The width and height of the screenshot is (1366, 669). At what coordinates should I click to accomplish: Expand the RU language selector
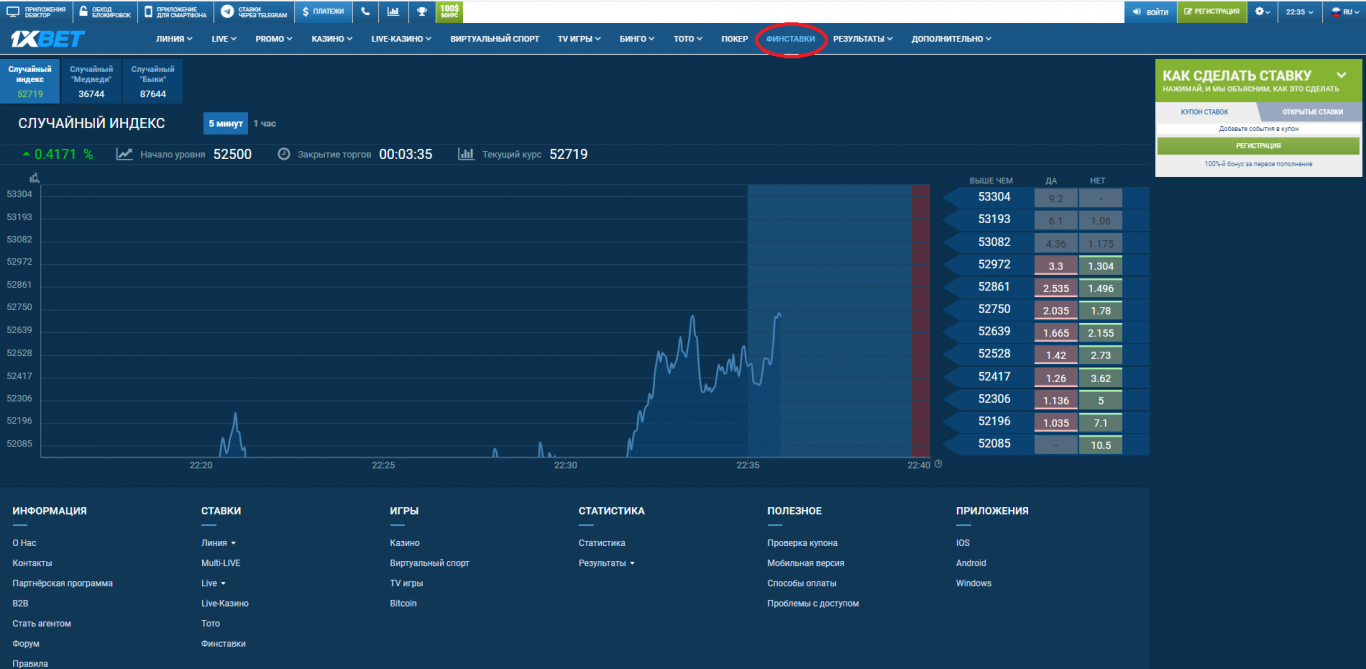point(1341,12)
